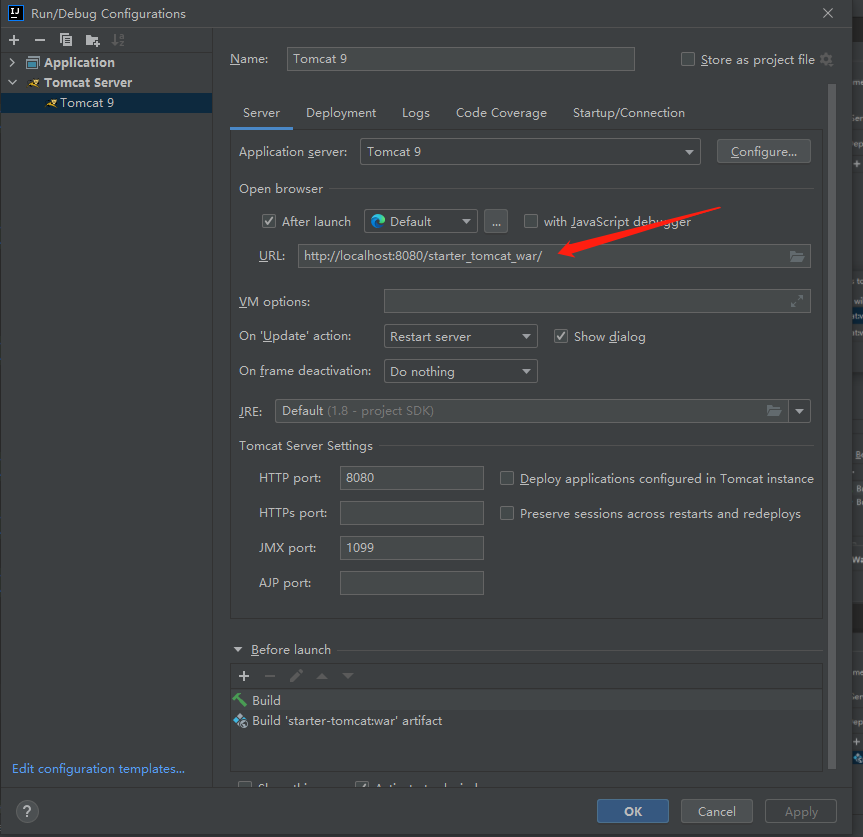This screenshot has width=863, height=837.
Task: Open the Default browser dropdown
Action: point(420,221)
